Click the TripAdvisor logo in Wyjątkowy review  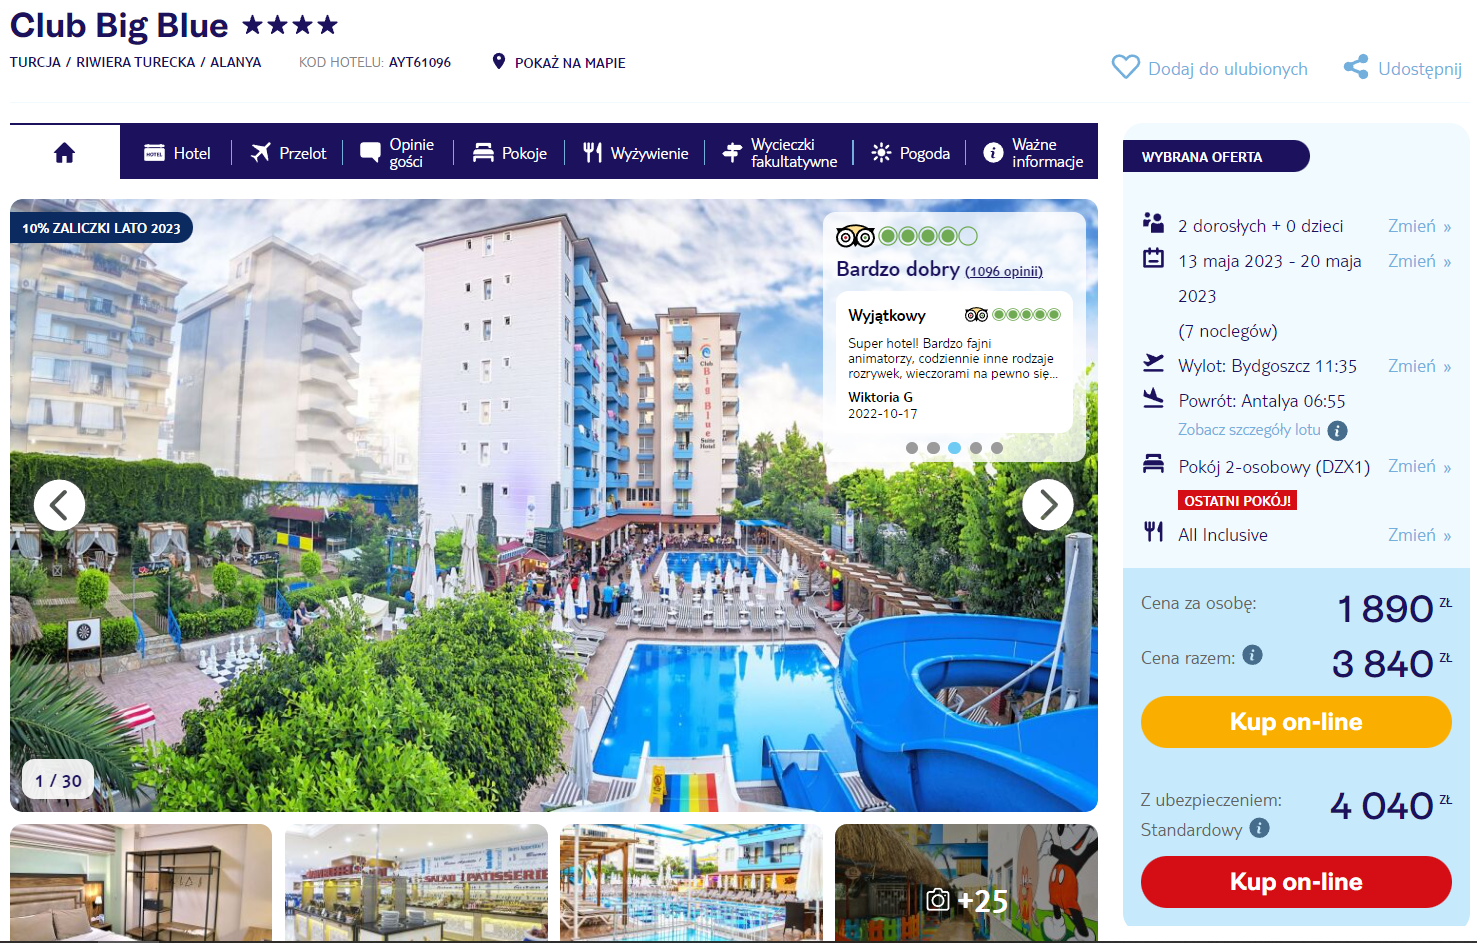point(976,315)
